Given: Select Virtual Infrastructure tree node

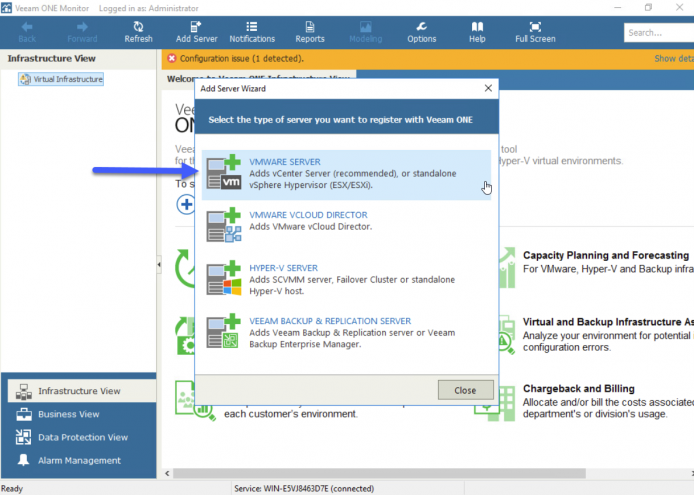Looking at the screenshot, I should [x=61, y=79].
